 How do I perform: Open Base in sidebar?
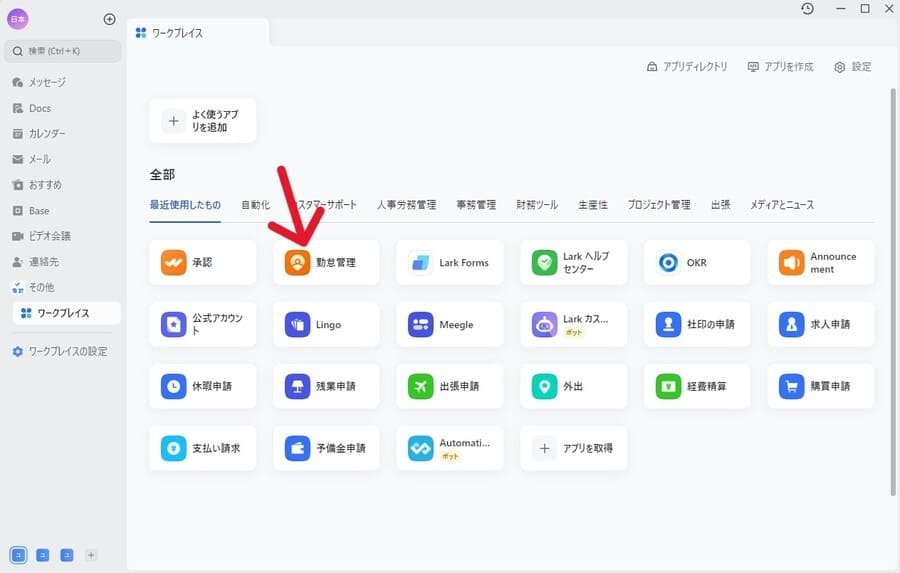coord(63,211)
